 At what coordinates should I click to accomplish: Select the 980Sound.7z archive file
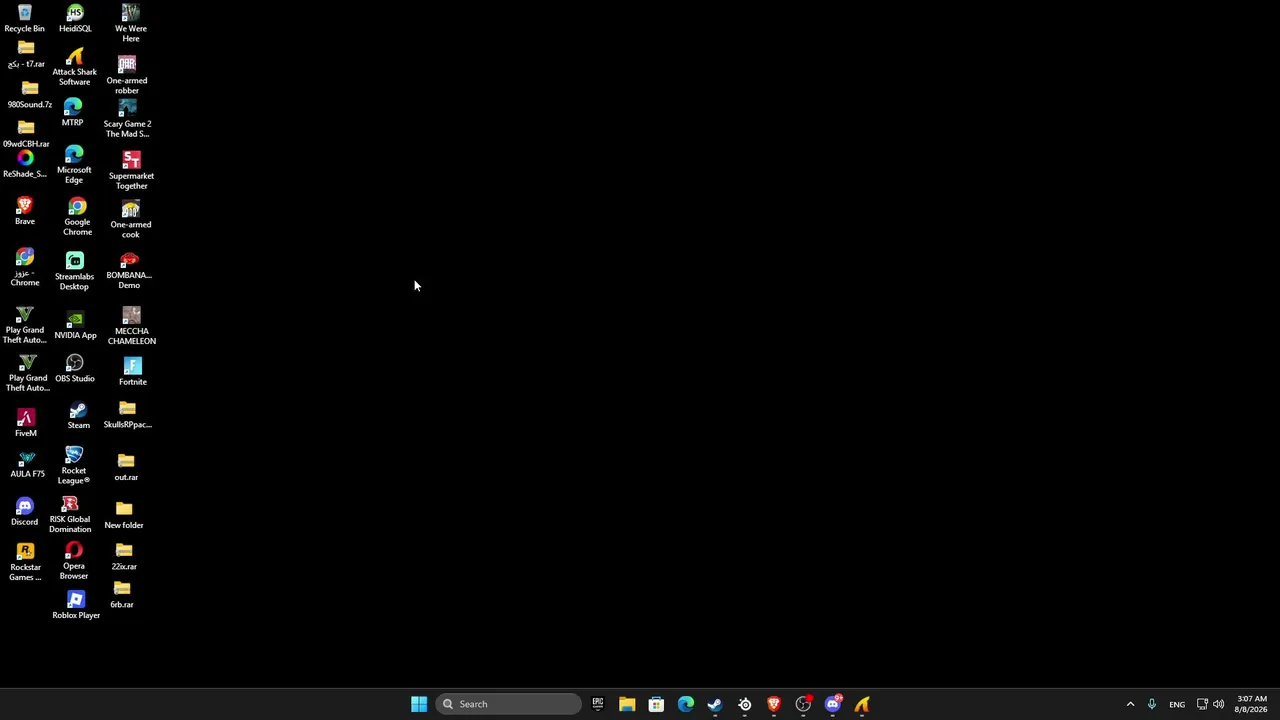(29, 96)
